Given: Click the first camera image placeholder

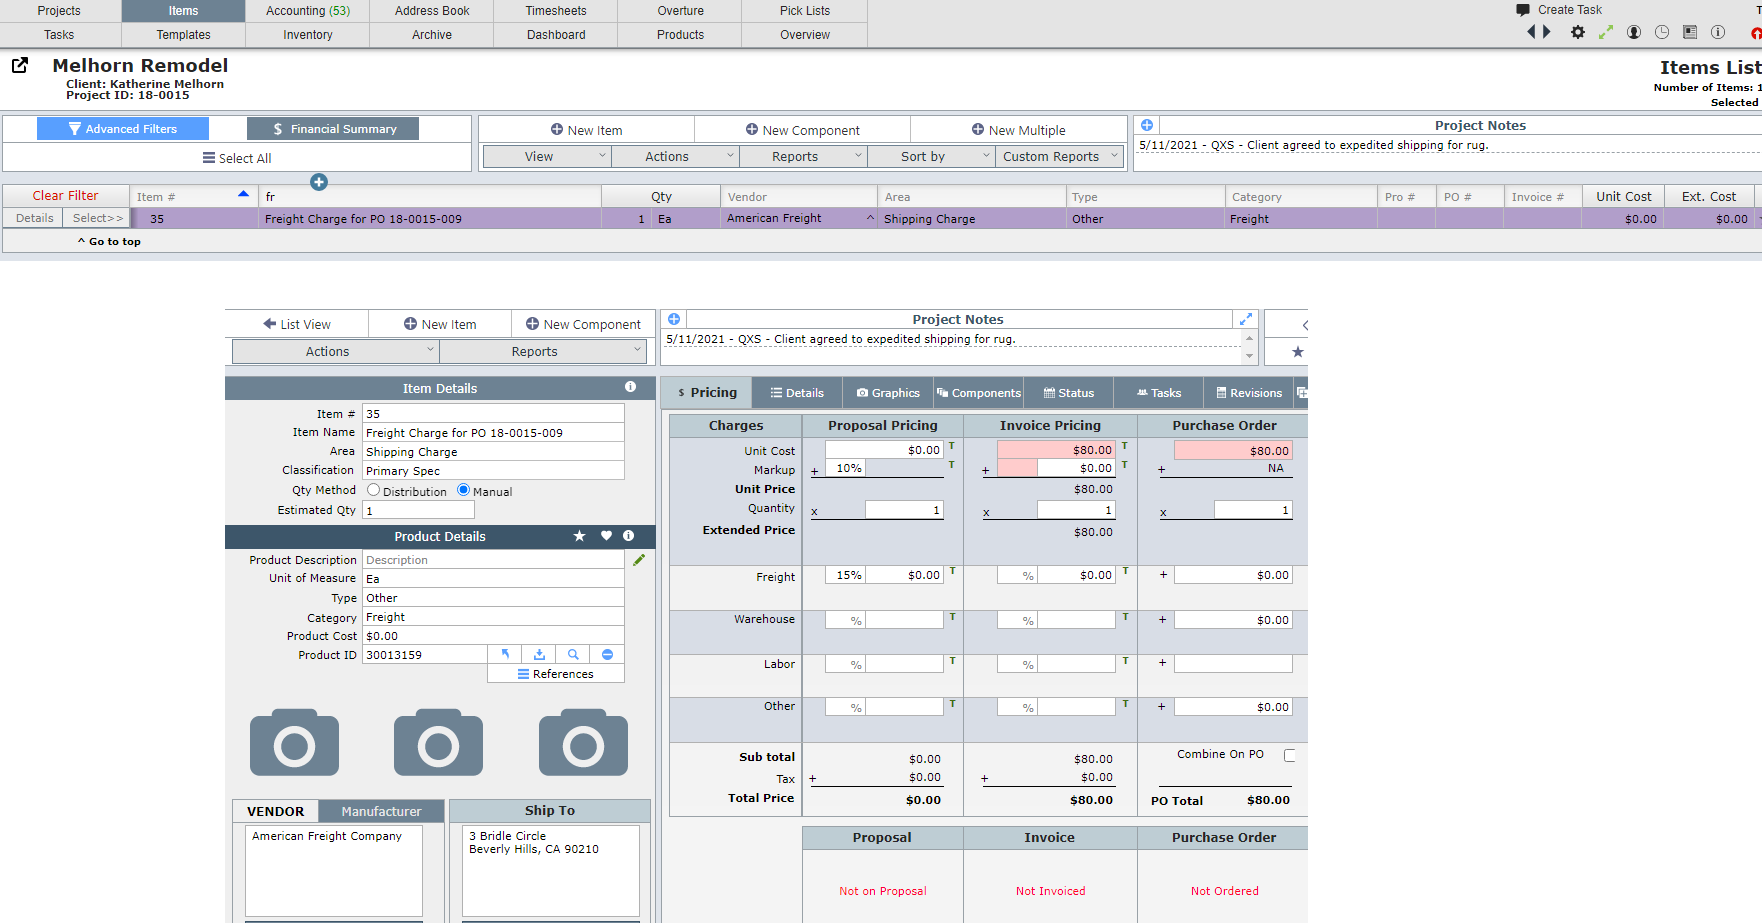Looking at the screenshot, I should point(294,743).
